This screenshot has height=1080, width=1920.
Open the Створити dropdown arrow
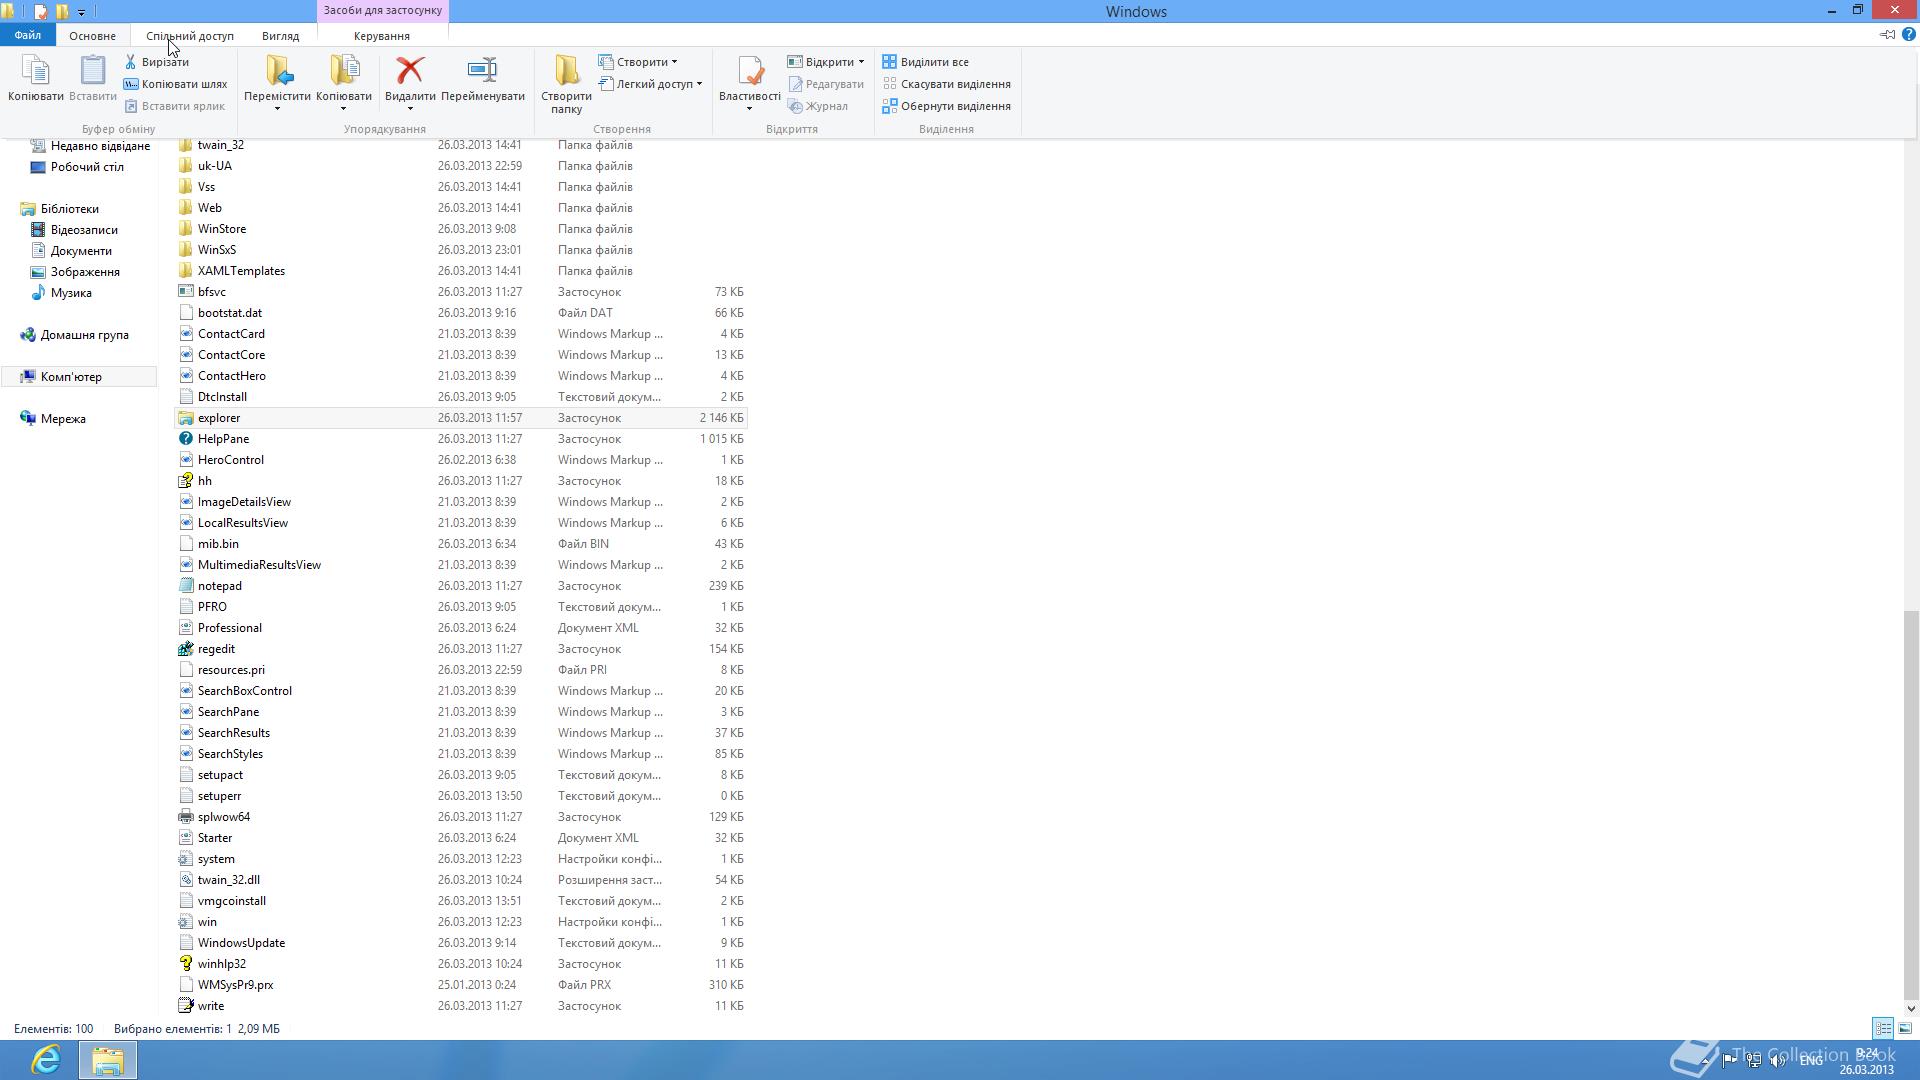[674, 62]
